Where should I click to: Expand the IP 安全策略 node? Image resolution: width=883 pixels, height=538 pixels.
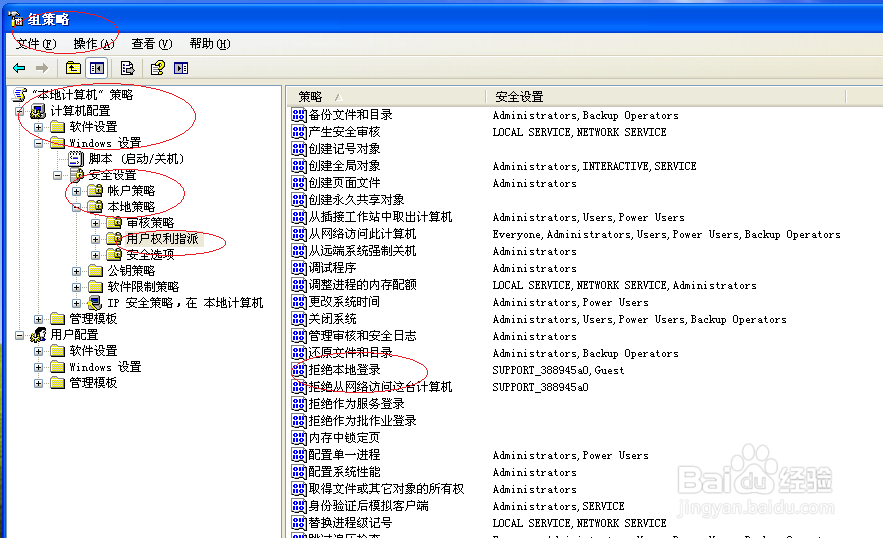pyautogui.click(x=77, y=303)
